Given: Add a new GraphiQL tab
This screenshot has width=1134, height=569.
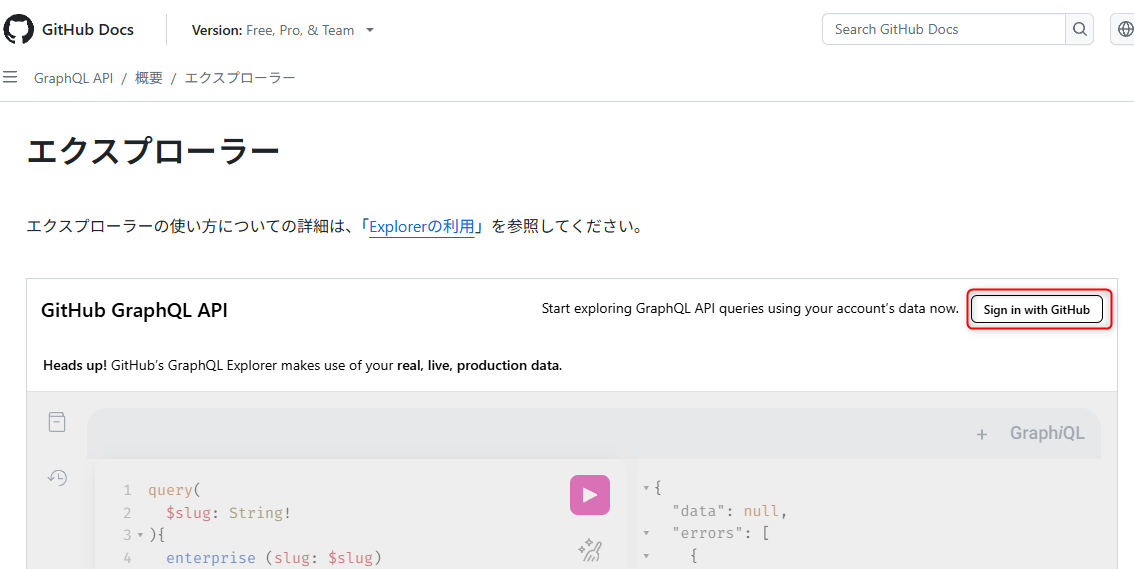Looking at the screenshot, I should point(982,434).
